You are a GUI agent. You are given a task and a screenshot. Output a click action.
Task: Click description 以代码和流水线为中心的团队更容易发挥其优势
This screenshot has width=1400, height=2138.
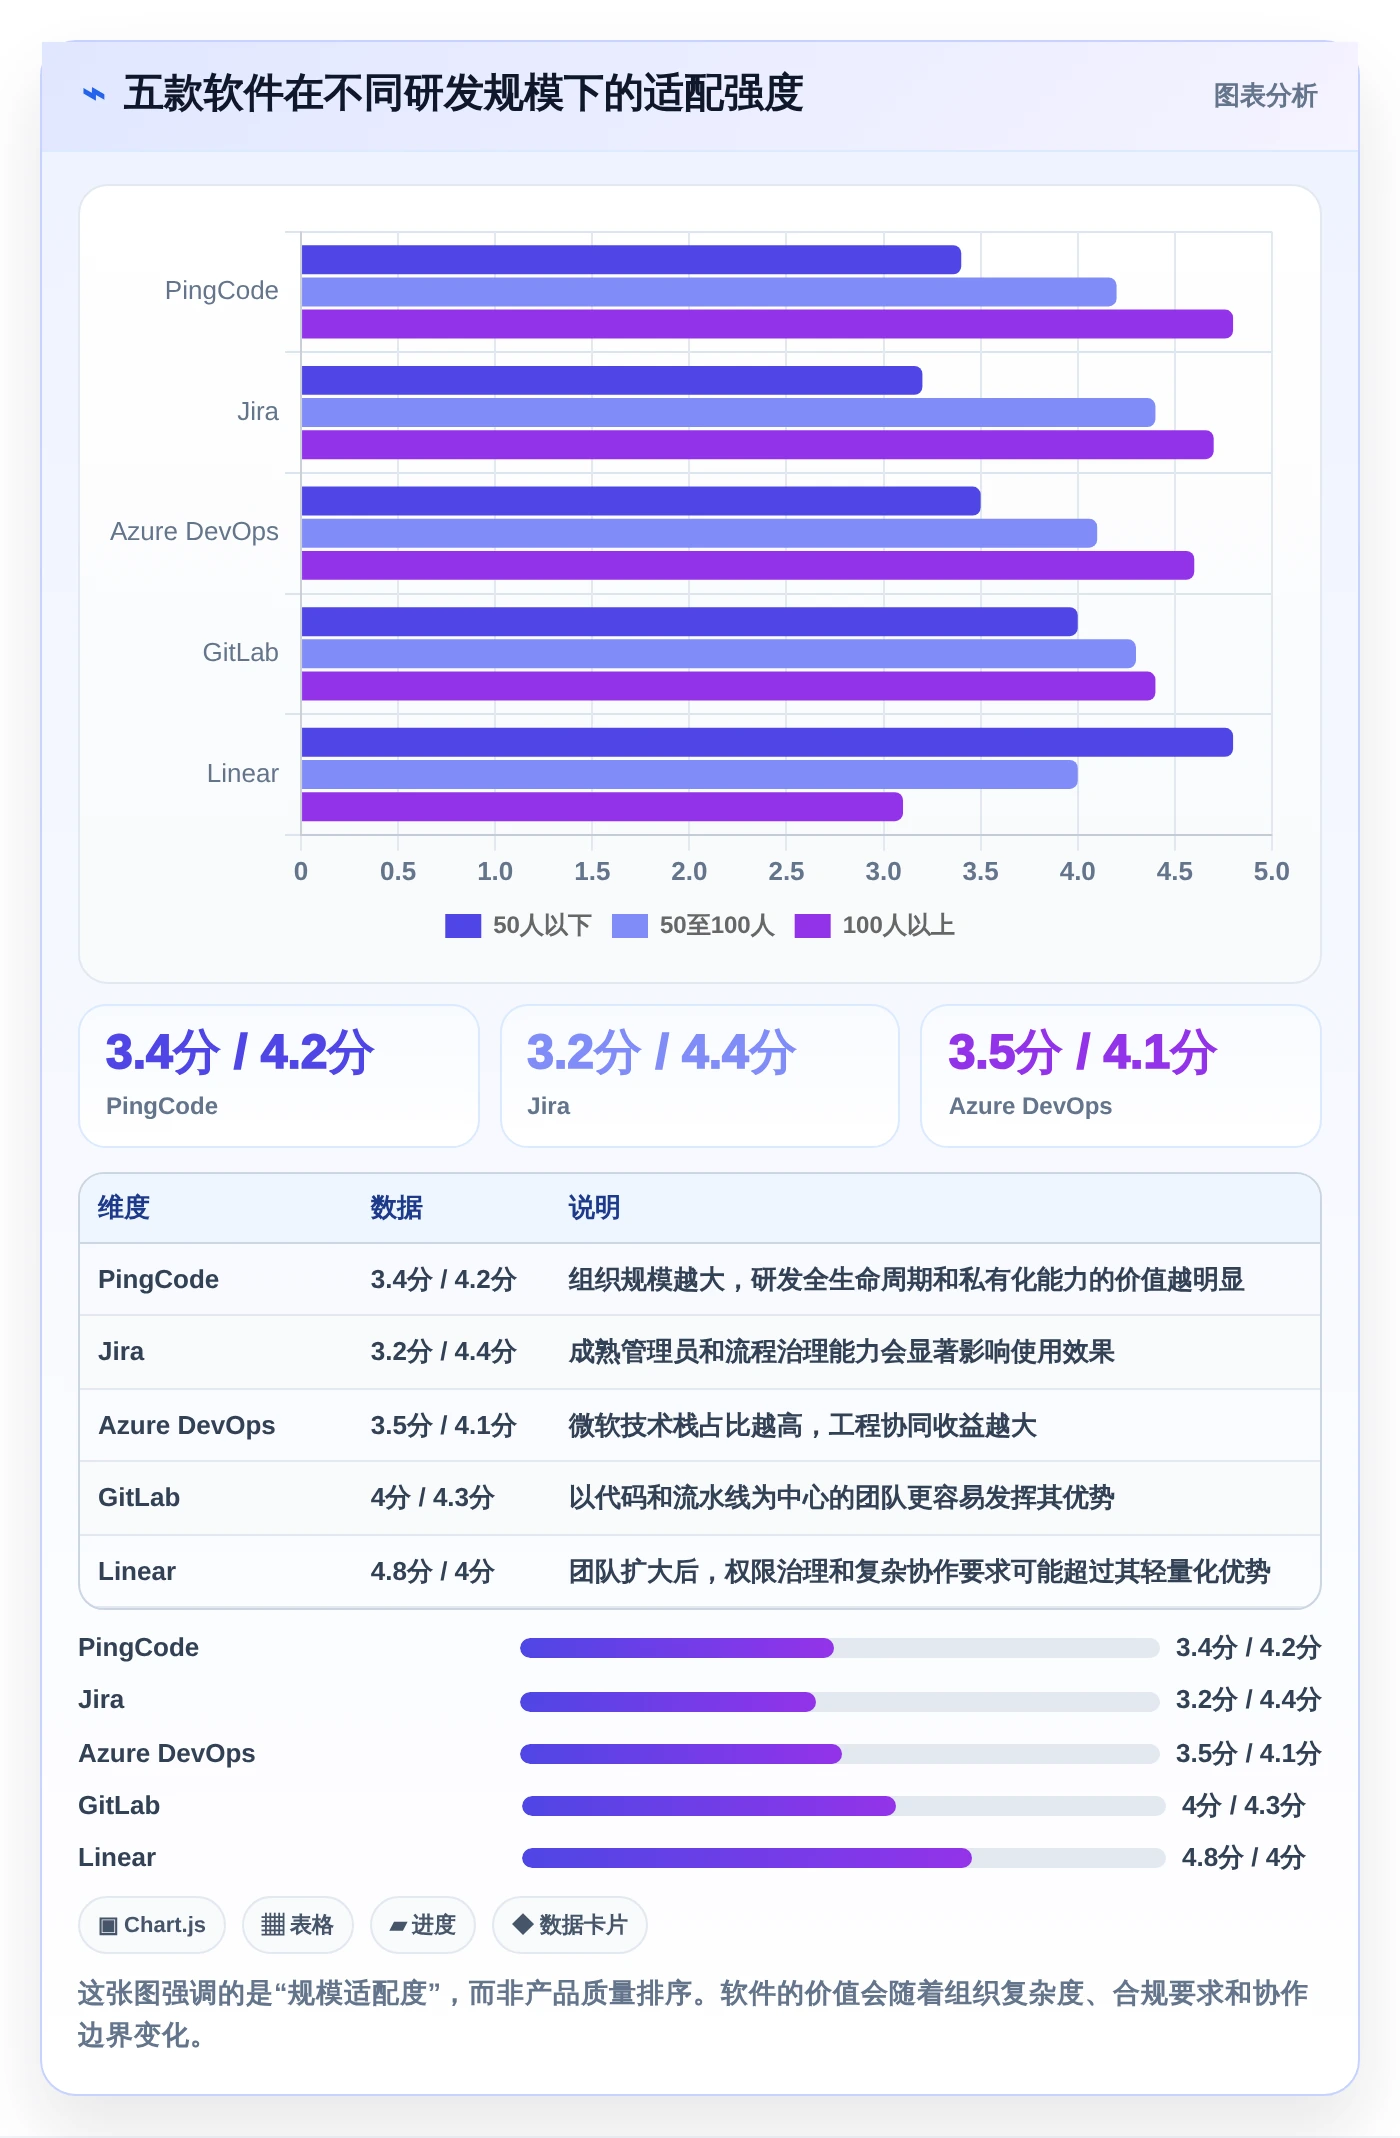pos(842,1497)
